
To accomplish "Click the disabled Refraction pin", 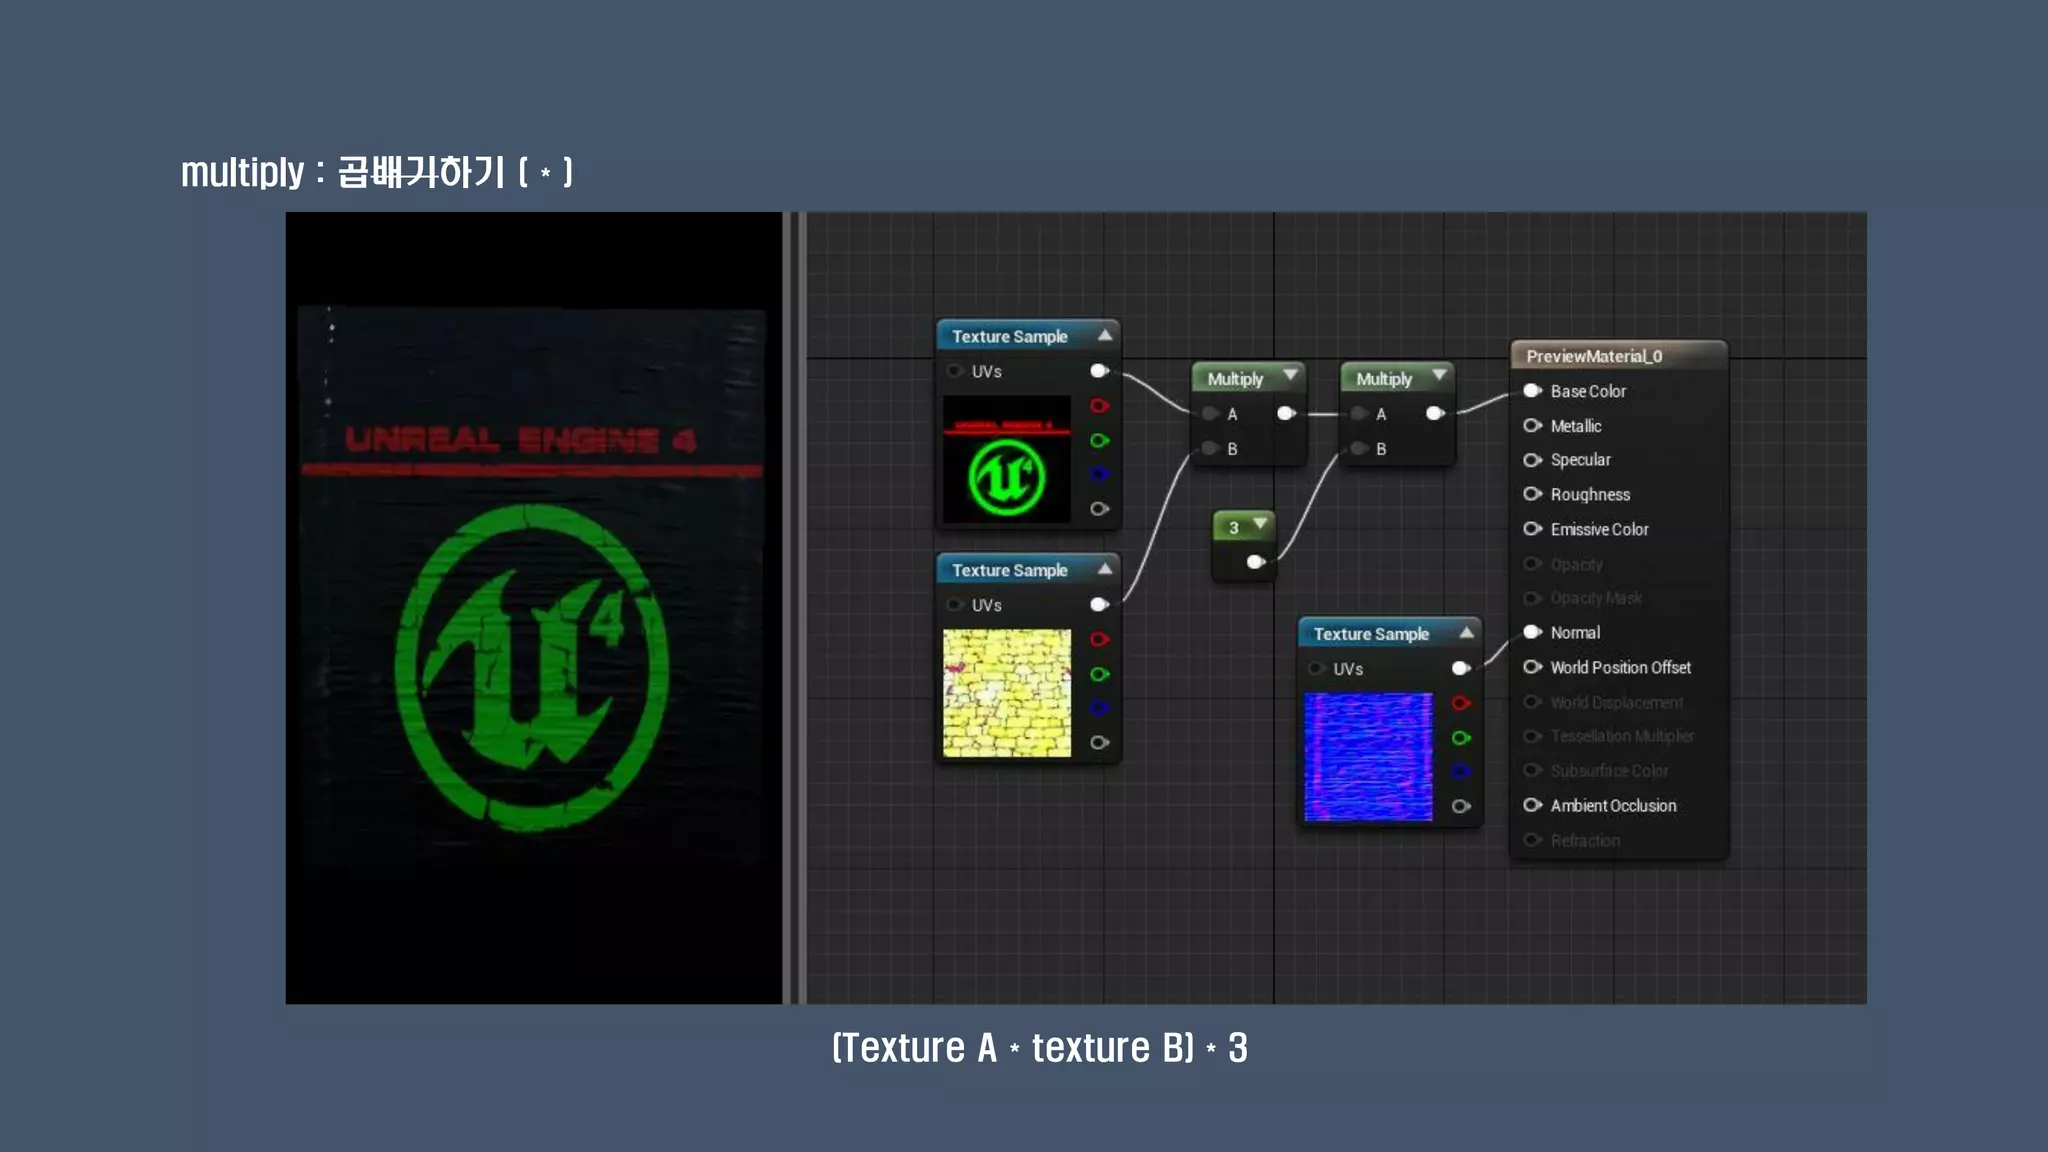I will click(1532, 840).
